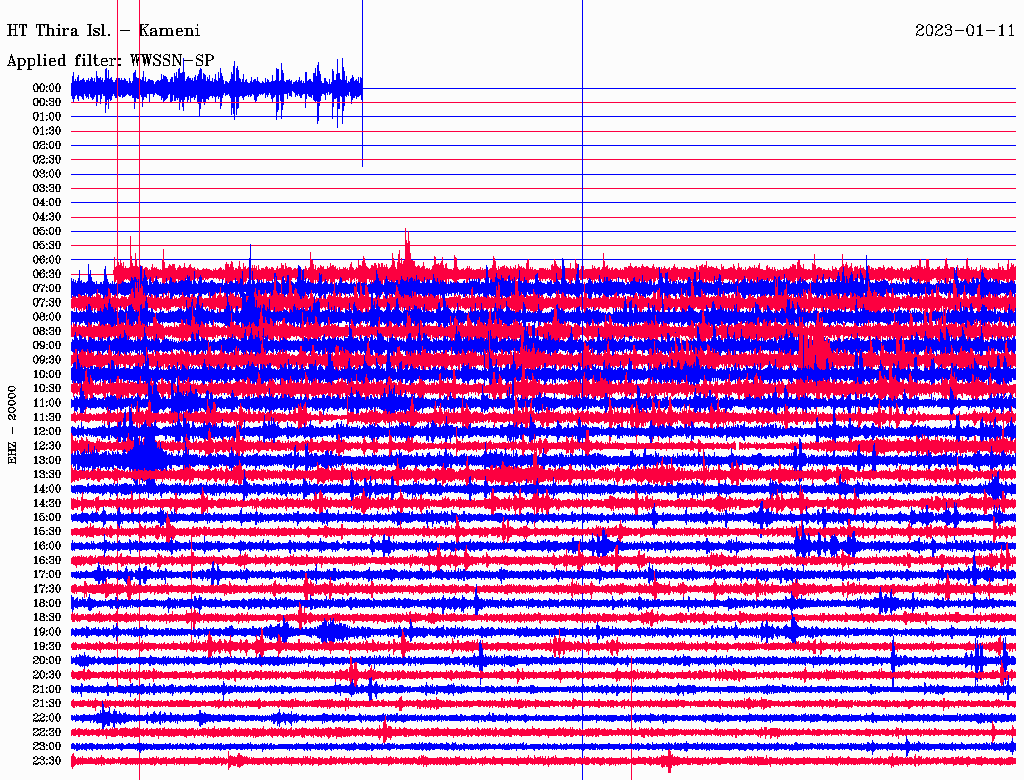The width and height of the screenshot is (1024, 780).
Task: Select the 11:00 time label
Action: tap(47, 403)
